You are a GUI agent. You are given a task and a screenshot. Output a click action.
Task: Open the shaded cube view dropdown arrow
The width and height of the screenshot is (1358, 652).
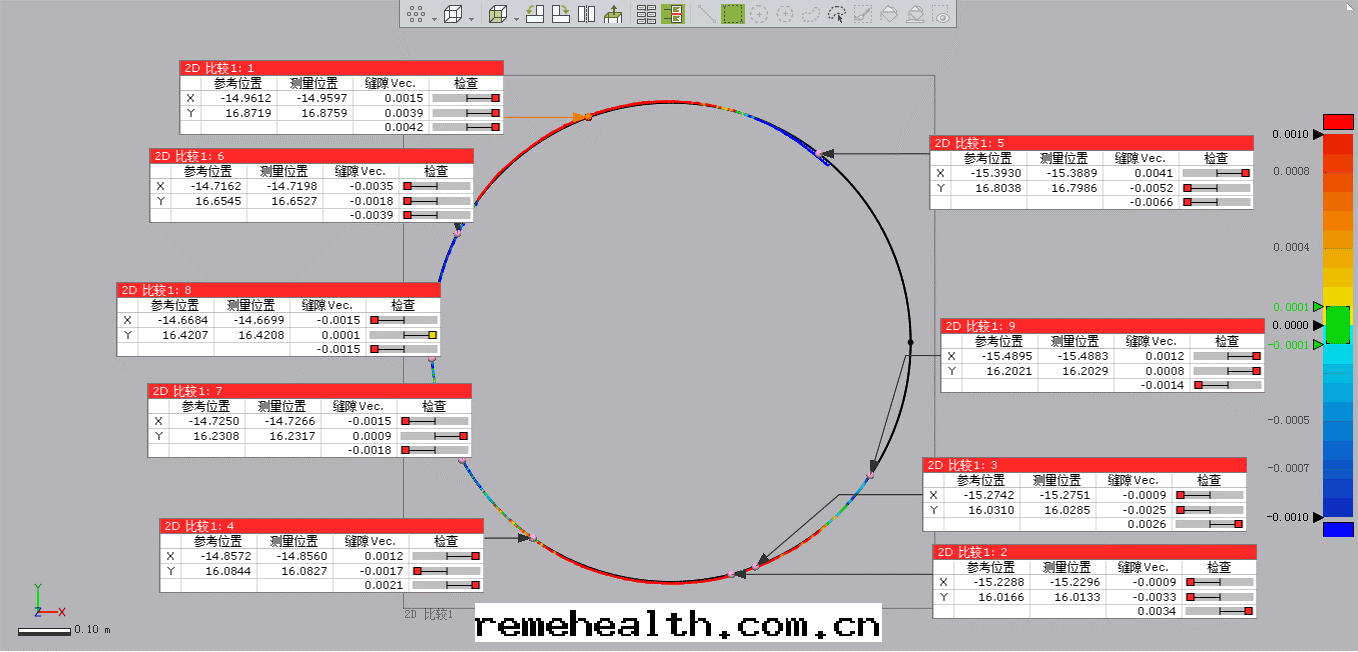pos(516,18)
